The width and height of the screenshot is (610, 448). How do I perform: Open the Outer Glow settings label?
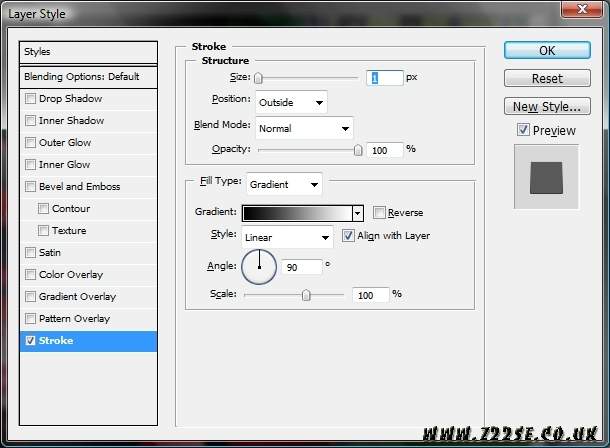[x=65, y=143]
